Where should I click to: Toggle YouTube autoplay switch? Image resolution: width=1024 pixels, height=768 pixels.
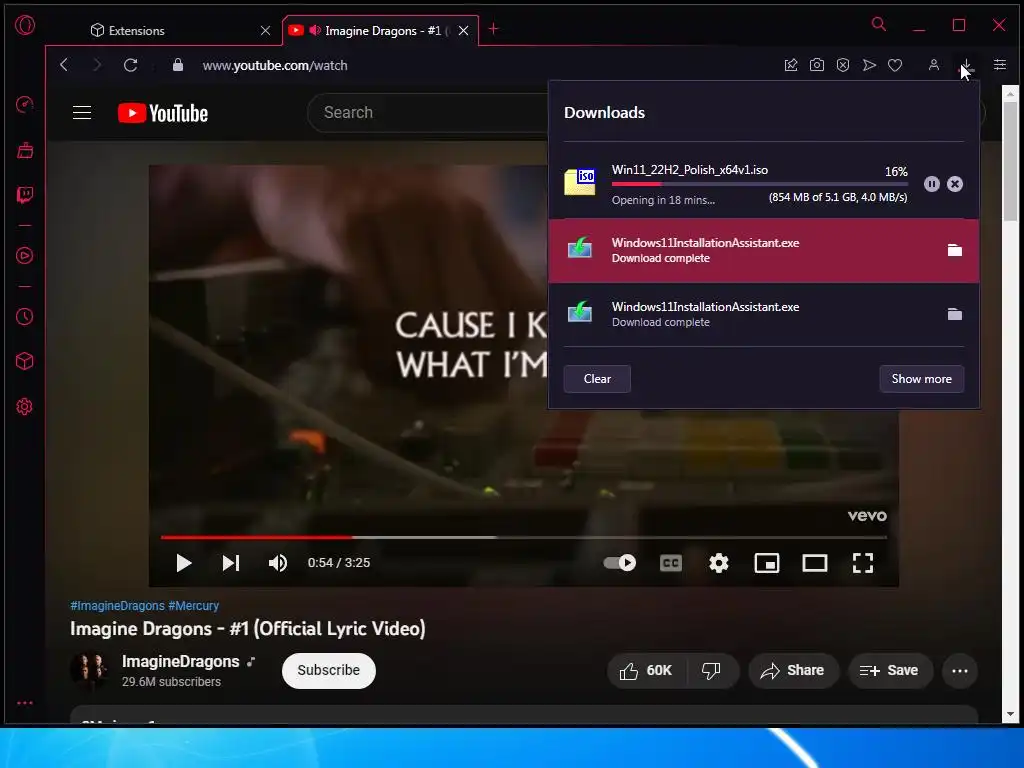tap(620, 563)
